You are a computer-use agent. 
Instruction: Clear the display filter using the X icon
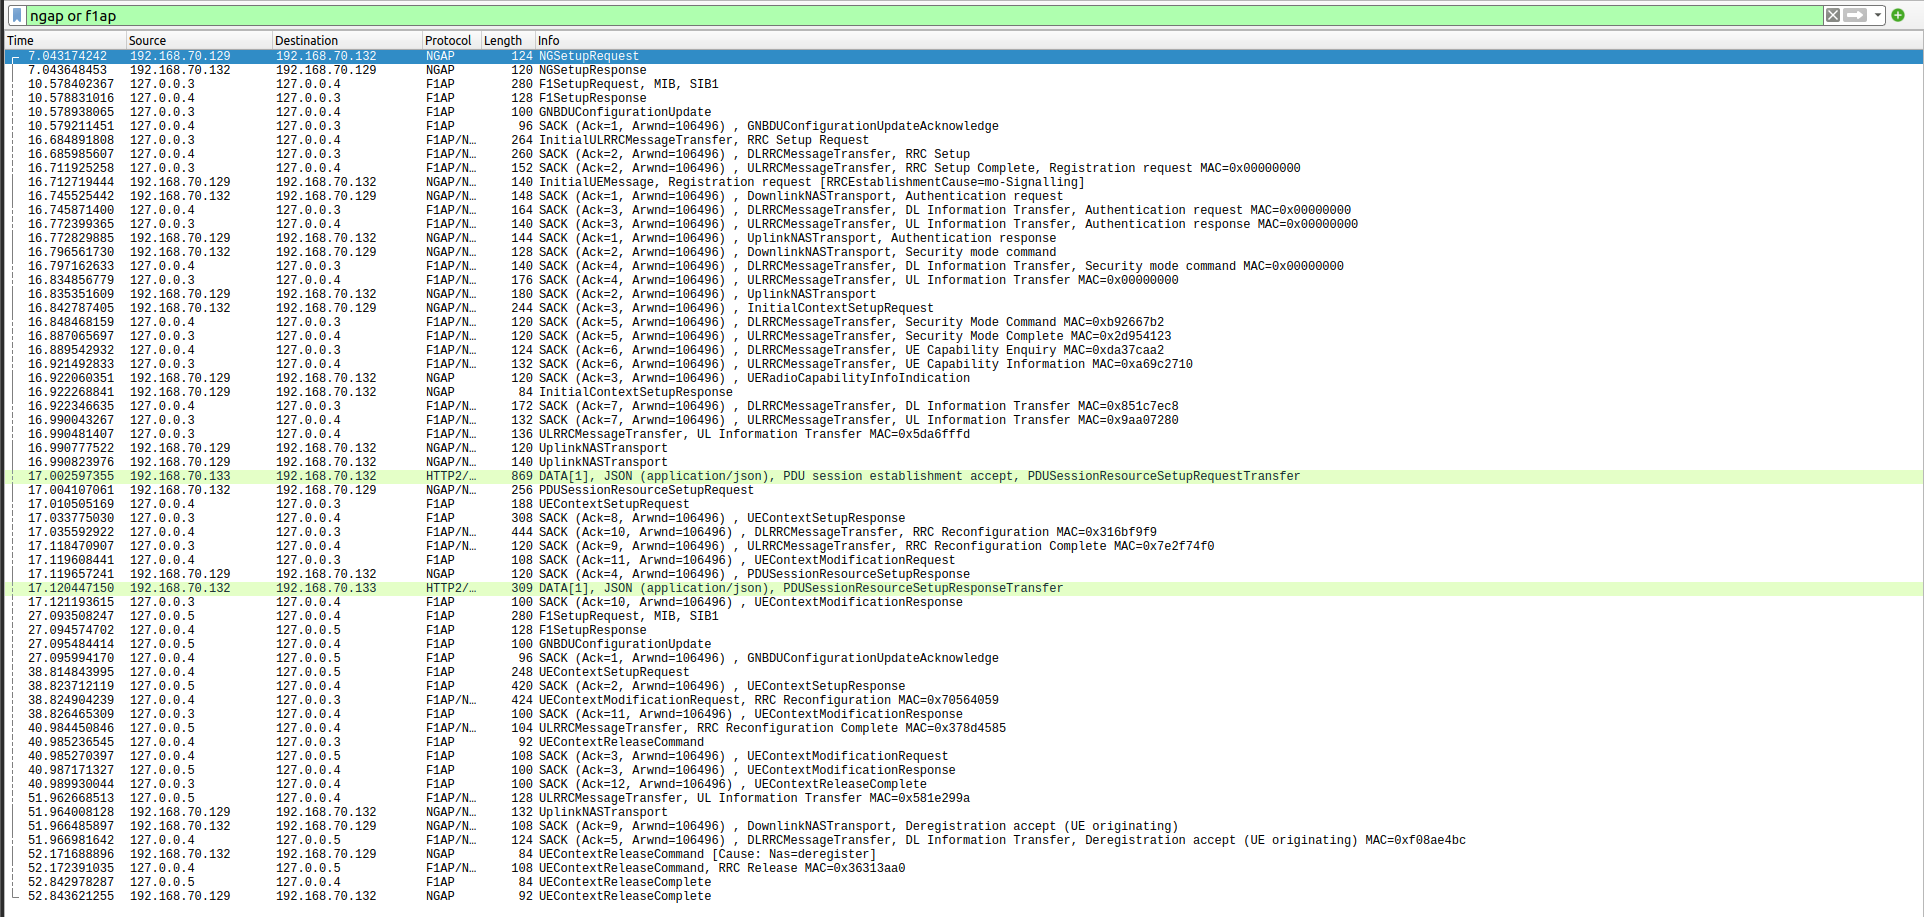(x=1832, y=15)
